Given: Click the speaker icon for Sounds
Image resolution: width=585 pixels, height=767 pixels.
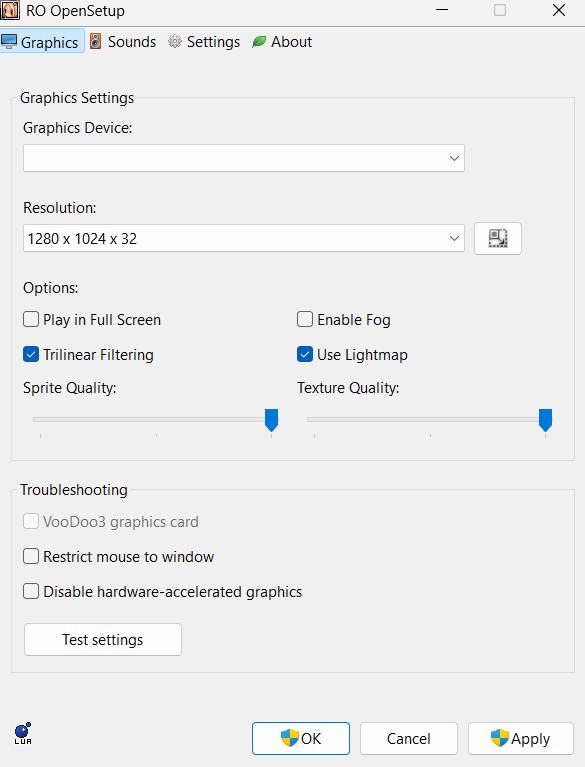Looking at the screenshot, I should [x=95, y=42].
